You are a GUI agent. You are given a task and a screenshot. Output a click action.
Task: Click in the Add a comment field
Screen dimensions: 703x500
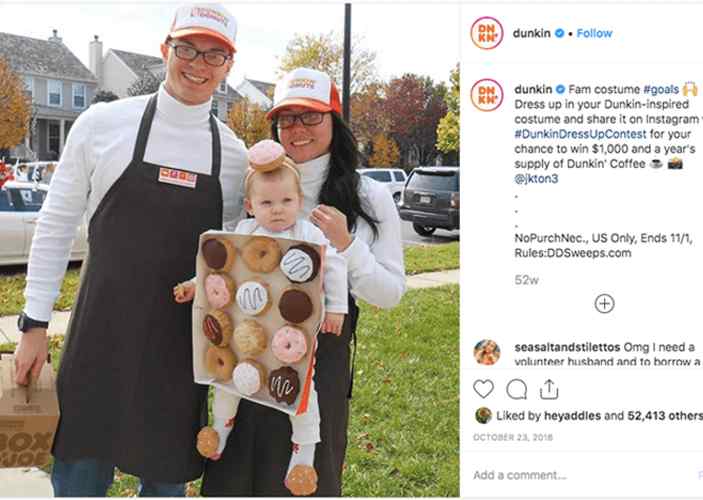pos(583,475)
